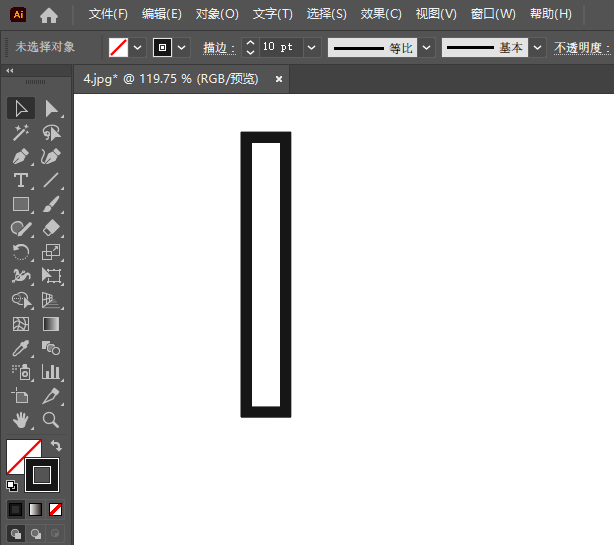Open the 帮助(H) menu
Screen dimensions: 614x545
click(551, 14)
